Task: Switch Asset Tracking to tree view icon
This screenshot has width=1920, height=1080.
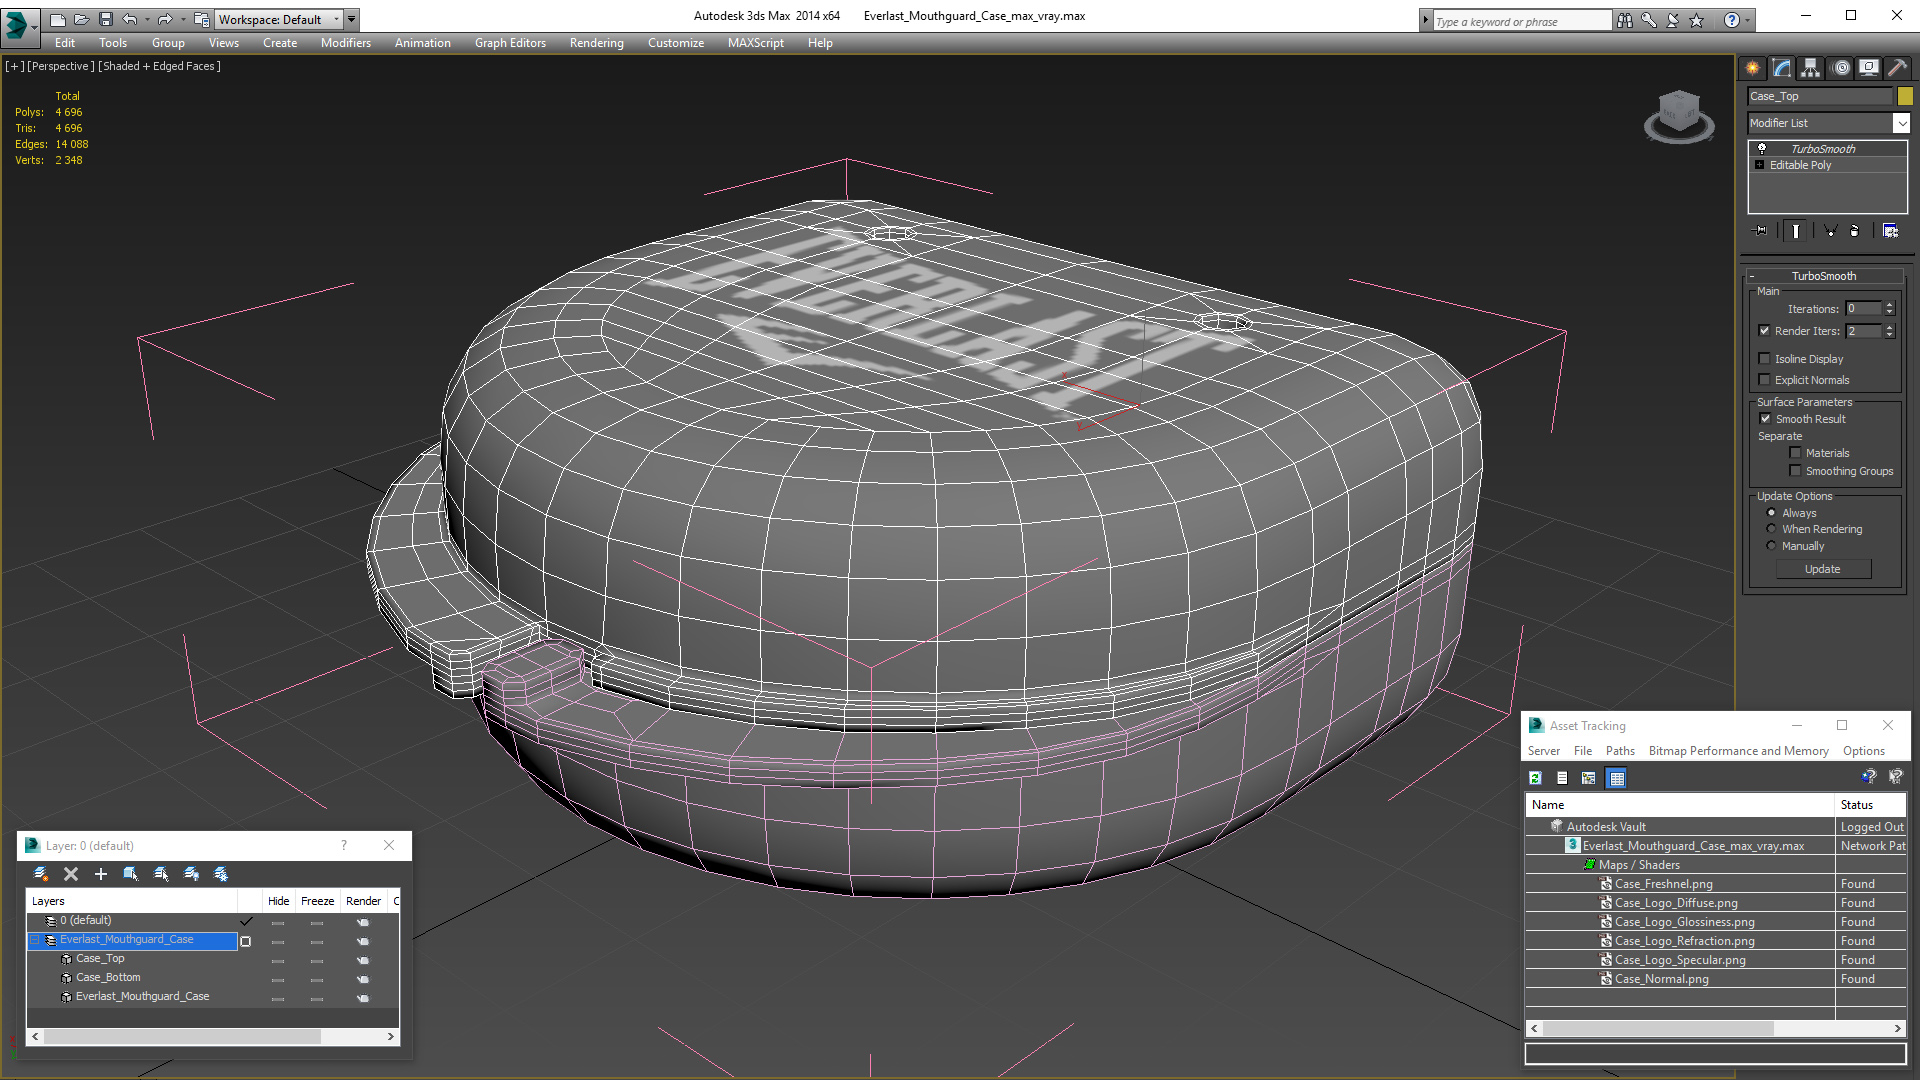Action: [x=1589, y=778]
